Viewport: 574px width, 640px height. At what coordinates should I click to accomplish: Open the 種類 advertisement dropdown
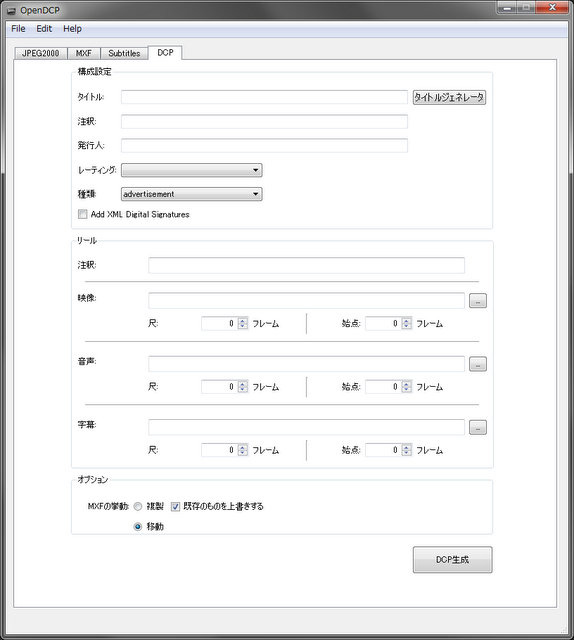coord(191,194)
